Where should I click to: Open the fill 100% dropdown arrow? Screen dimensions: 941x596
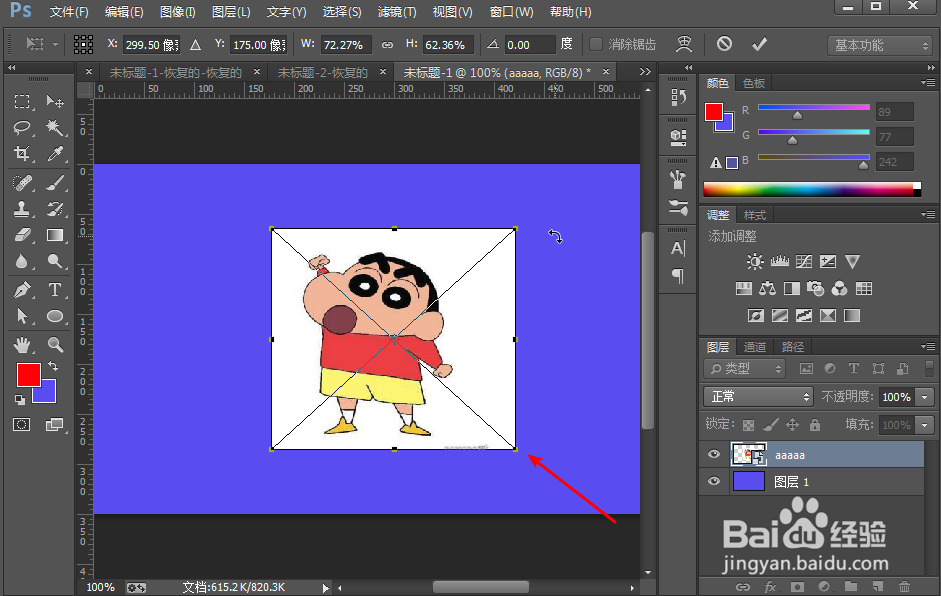[925, 425]
